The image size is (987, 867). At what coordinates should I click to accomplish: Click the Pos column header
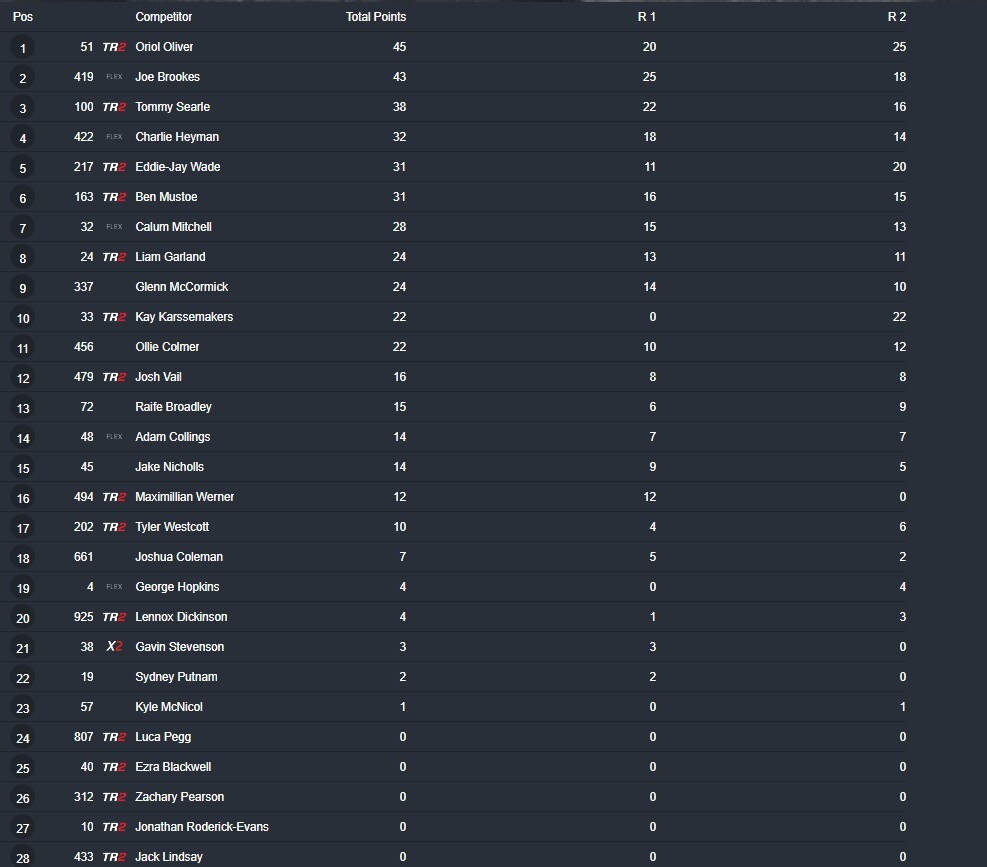point(22,17)
